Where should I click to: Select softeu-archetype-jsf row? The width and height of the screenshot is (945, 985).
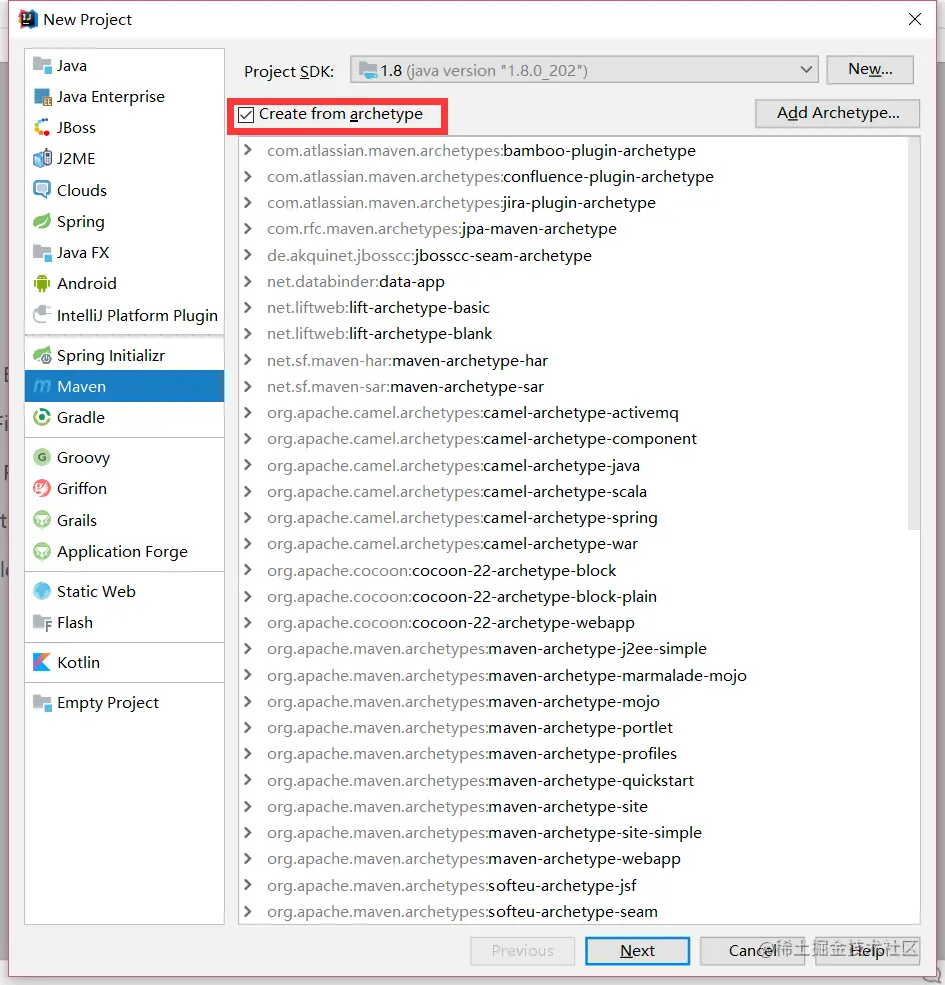pos(573,885)
